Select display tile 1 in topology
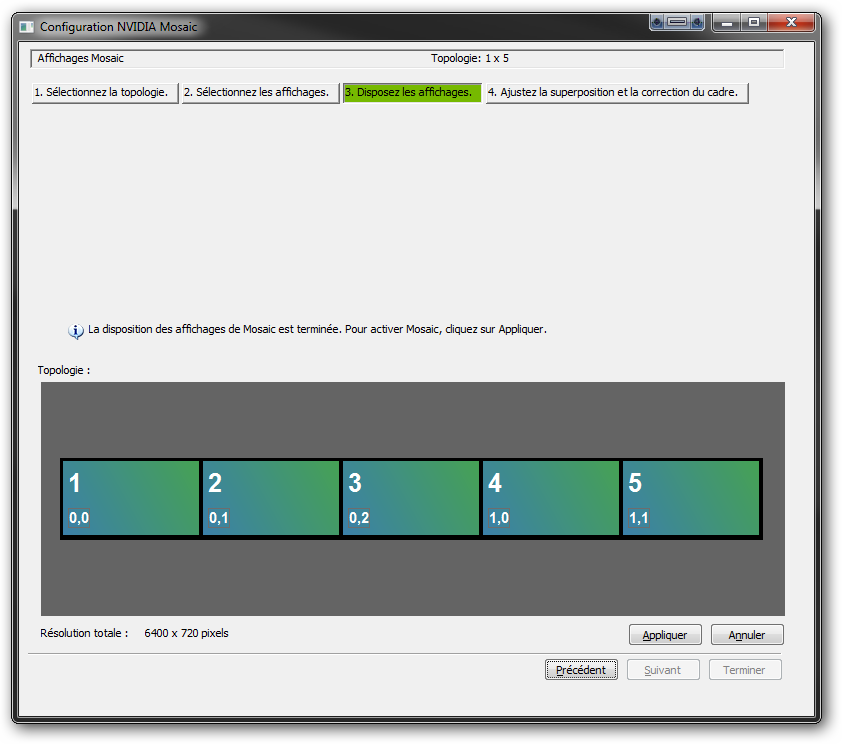Viewport: 842px width, 744px height. (x=131, y=499)
